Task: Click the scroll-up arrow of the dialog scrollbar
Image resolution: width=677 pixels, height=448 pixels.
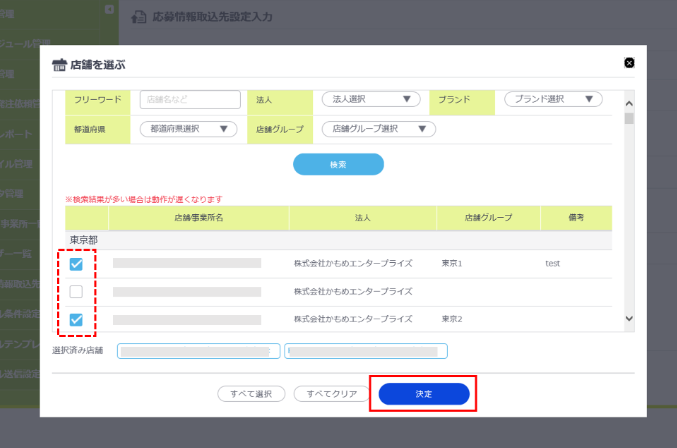Action: tap(629, 101)
